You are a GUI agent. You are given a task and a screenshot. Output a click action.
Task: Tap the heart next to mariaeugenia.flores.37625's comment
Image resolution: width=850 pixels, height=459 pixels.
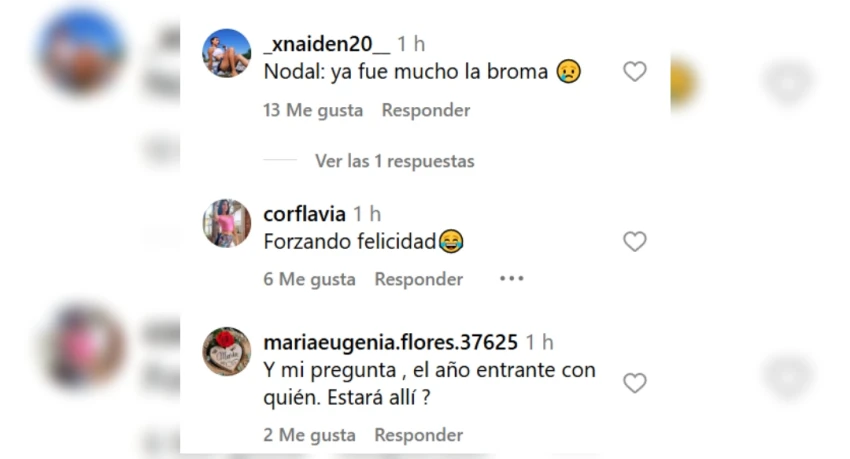pos(634,383)
